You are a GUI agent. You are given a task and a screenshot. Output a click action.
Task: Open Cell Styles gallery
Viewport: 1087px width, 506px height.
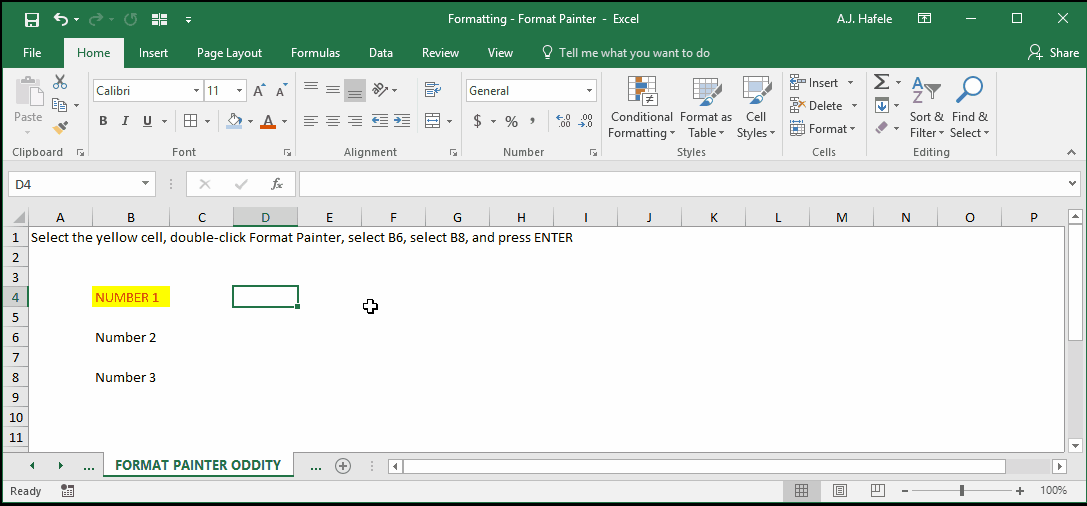tap(756, 107)
